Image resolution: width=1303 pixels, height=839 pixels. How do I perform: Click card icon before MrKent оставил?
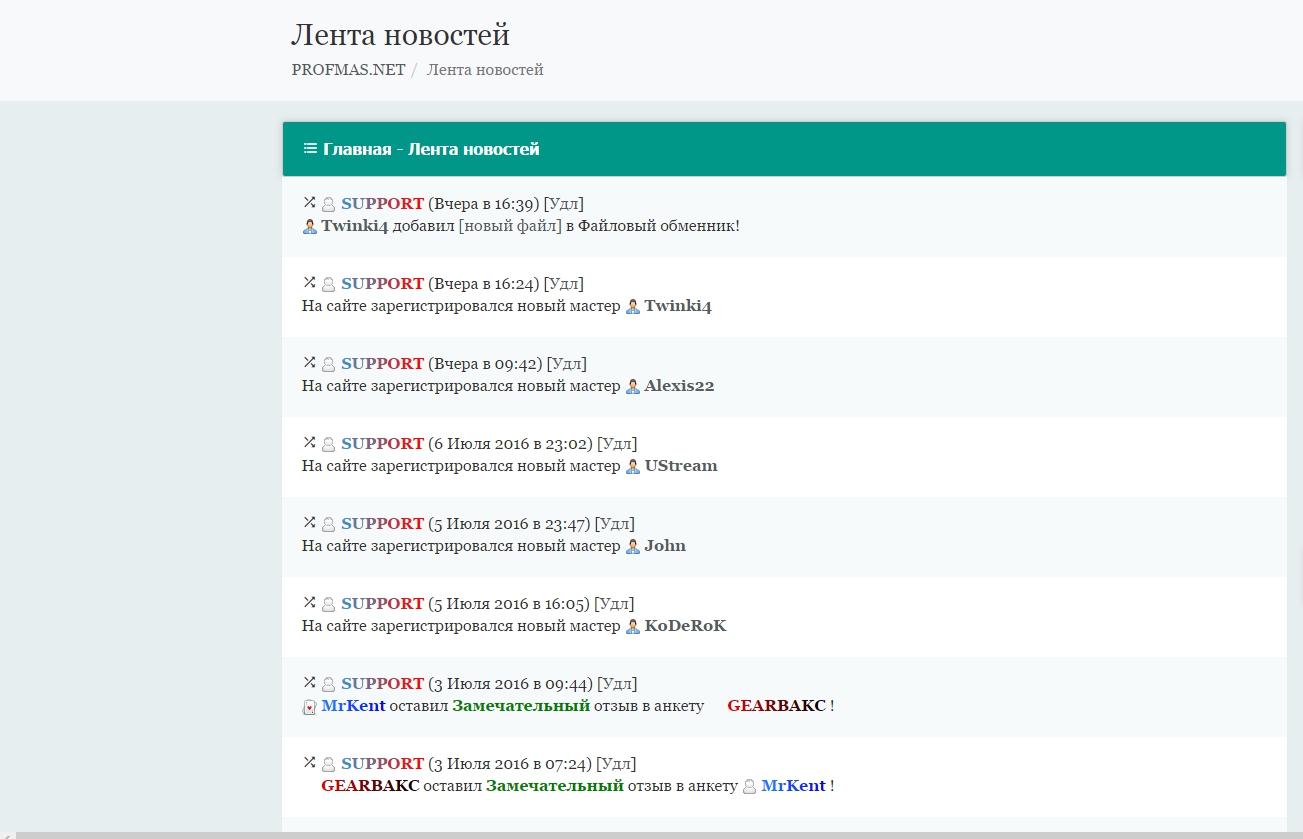pos(309,707)
